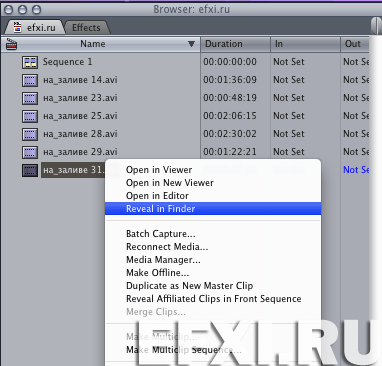Viewport: 382px width, 366px height.
Task: Click the project icon on efxi.ru tab
Action: 17,27
